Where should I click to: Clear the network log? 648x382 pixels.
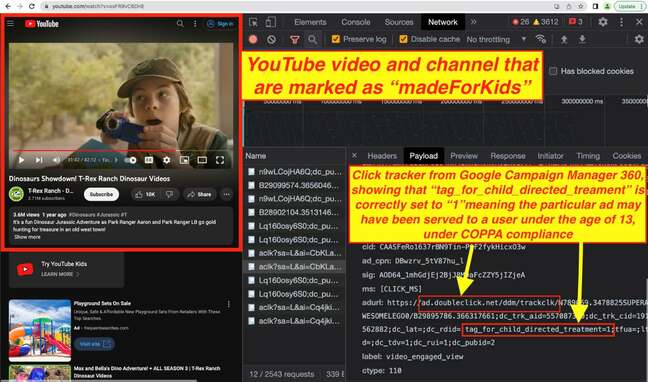pyautogui.click(x=272, y=40)
